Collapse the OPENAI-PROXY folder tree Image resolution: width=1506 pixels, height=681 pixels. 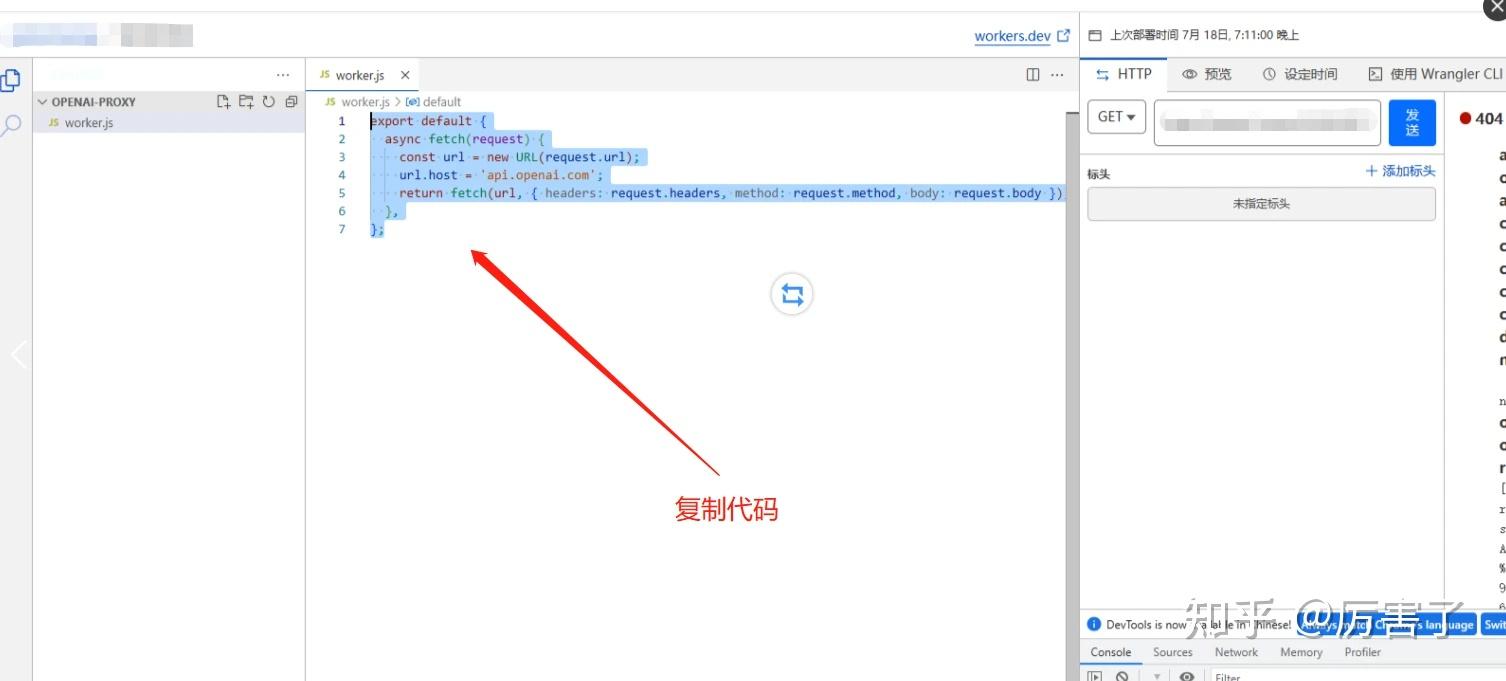pos(43,102)
